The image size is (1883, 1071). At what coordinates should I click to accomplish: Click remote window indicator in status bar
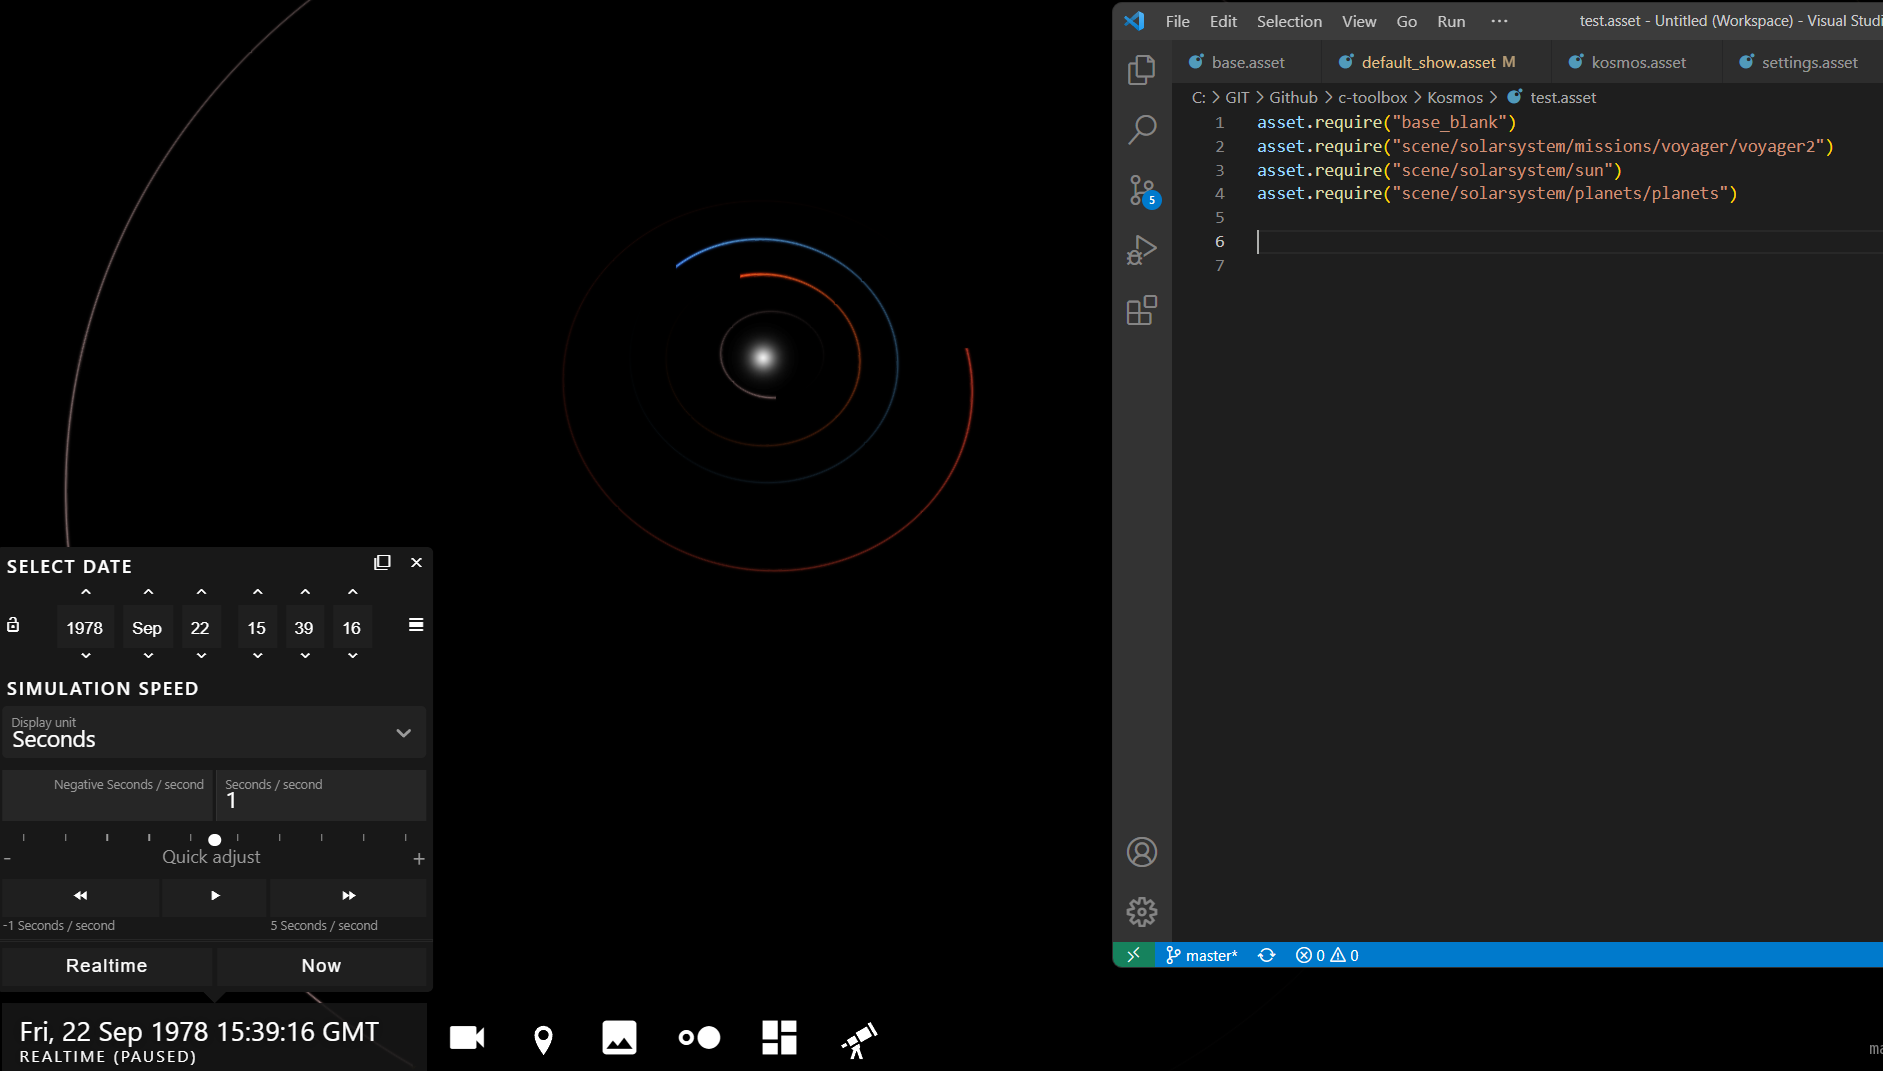coord(1133,955)
